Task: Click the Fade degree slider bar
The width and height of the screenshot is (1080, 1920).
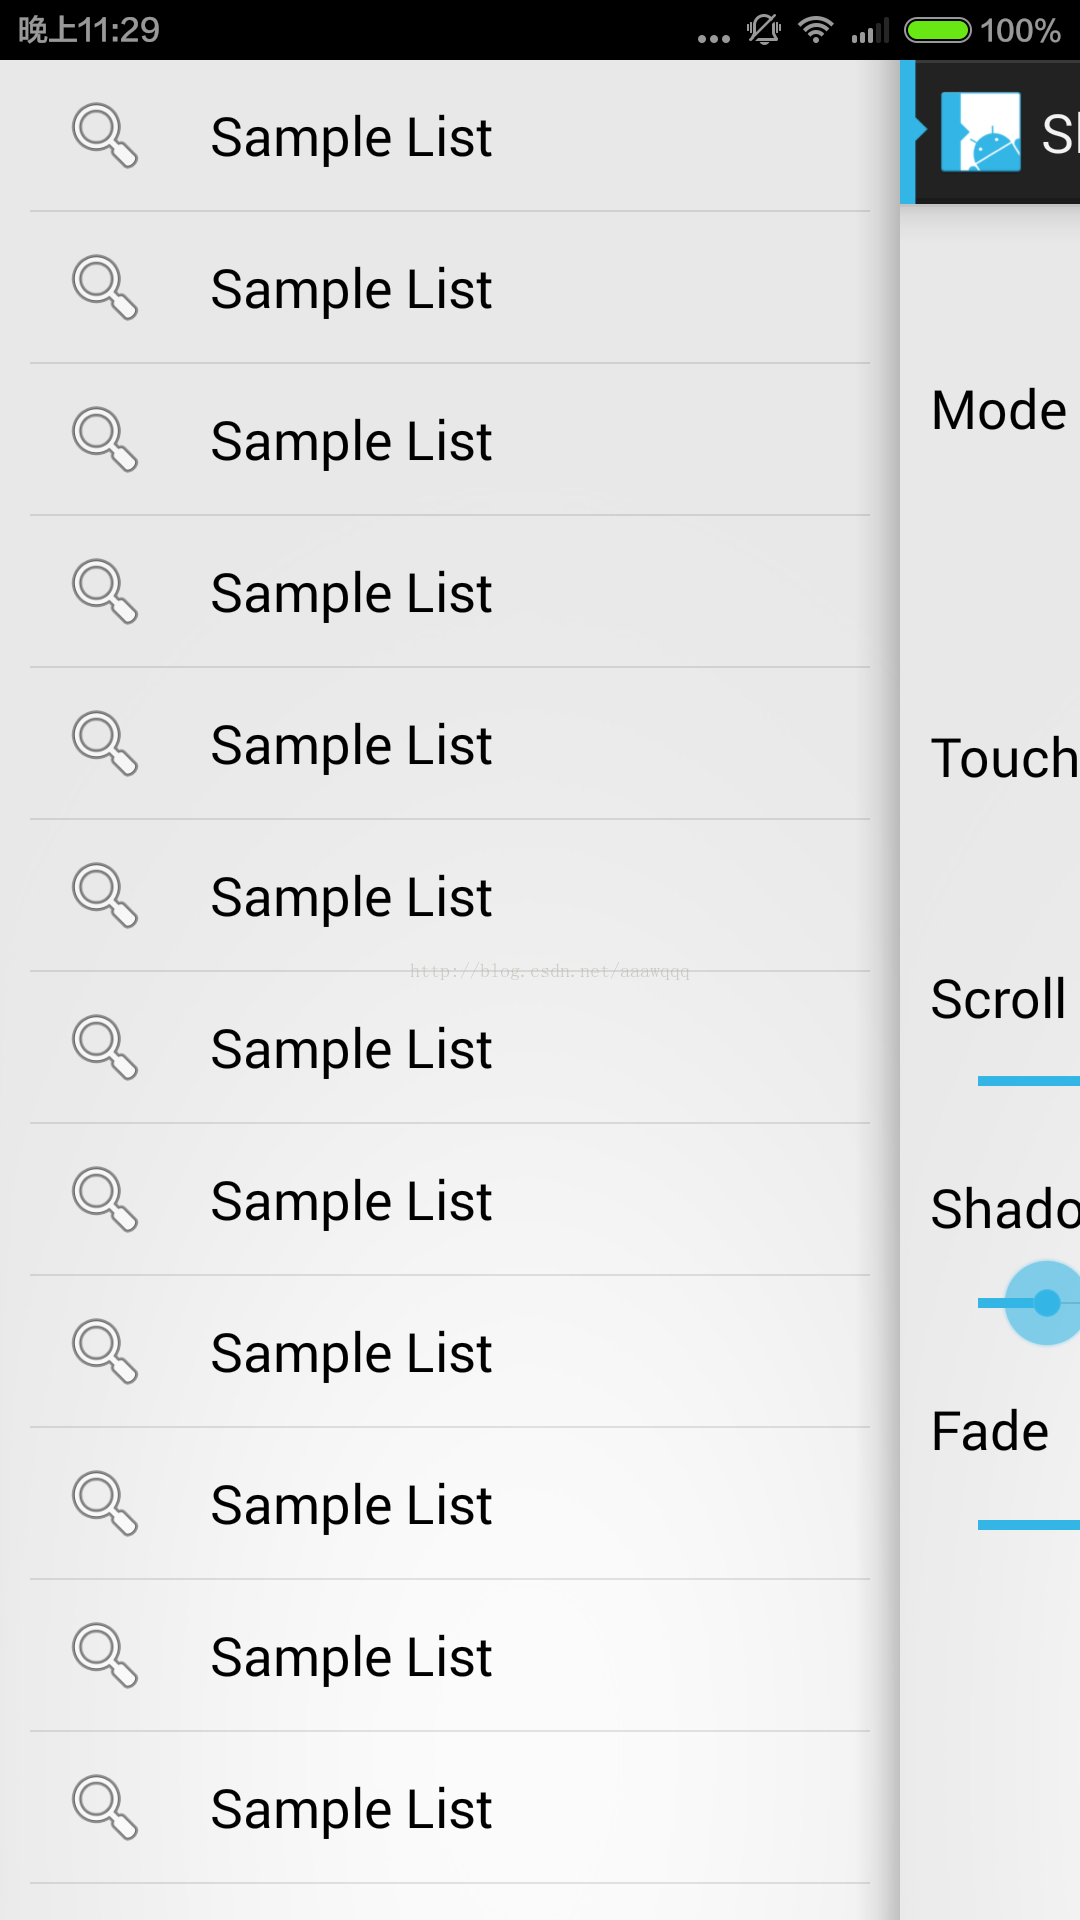Action: (x=1029, y=1525)
